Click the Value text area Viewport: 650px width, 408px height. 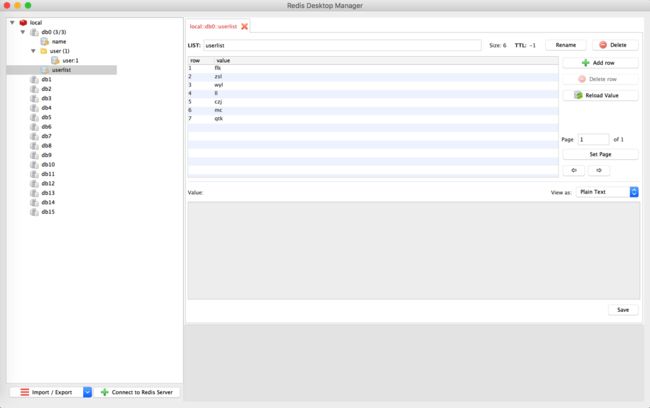(413, 250)
